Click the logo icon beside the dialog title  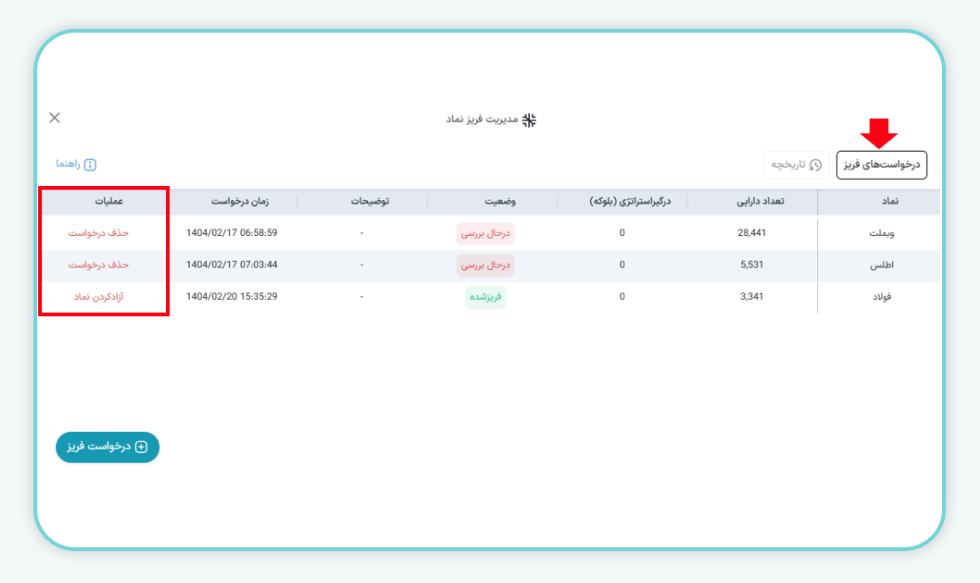[x=529, y=120]
